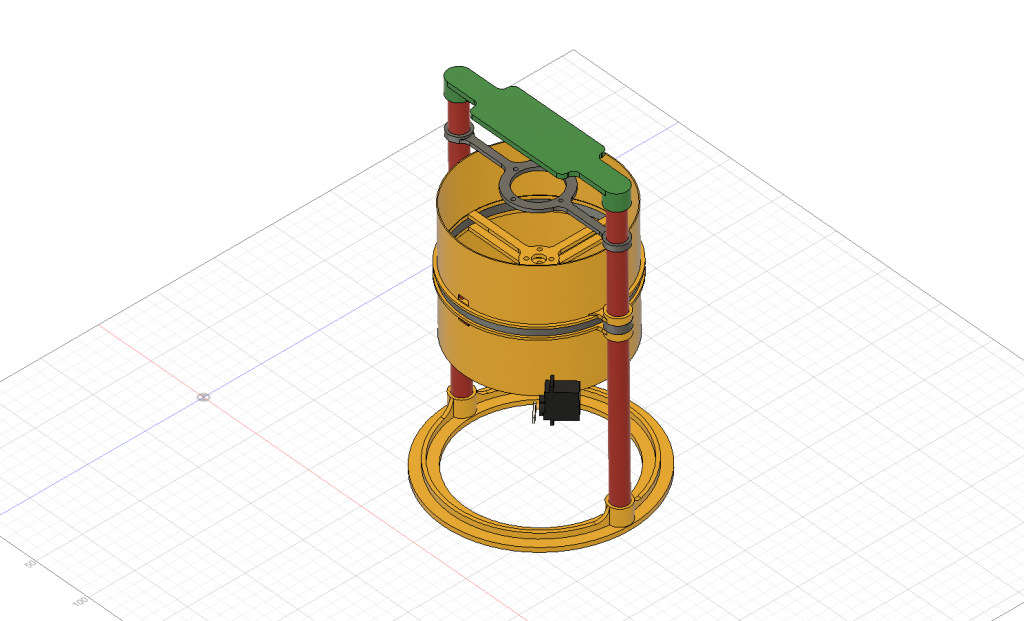Click the origin point marker left of the model
Screen dimensions: 1024x621
203,397
